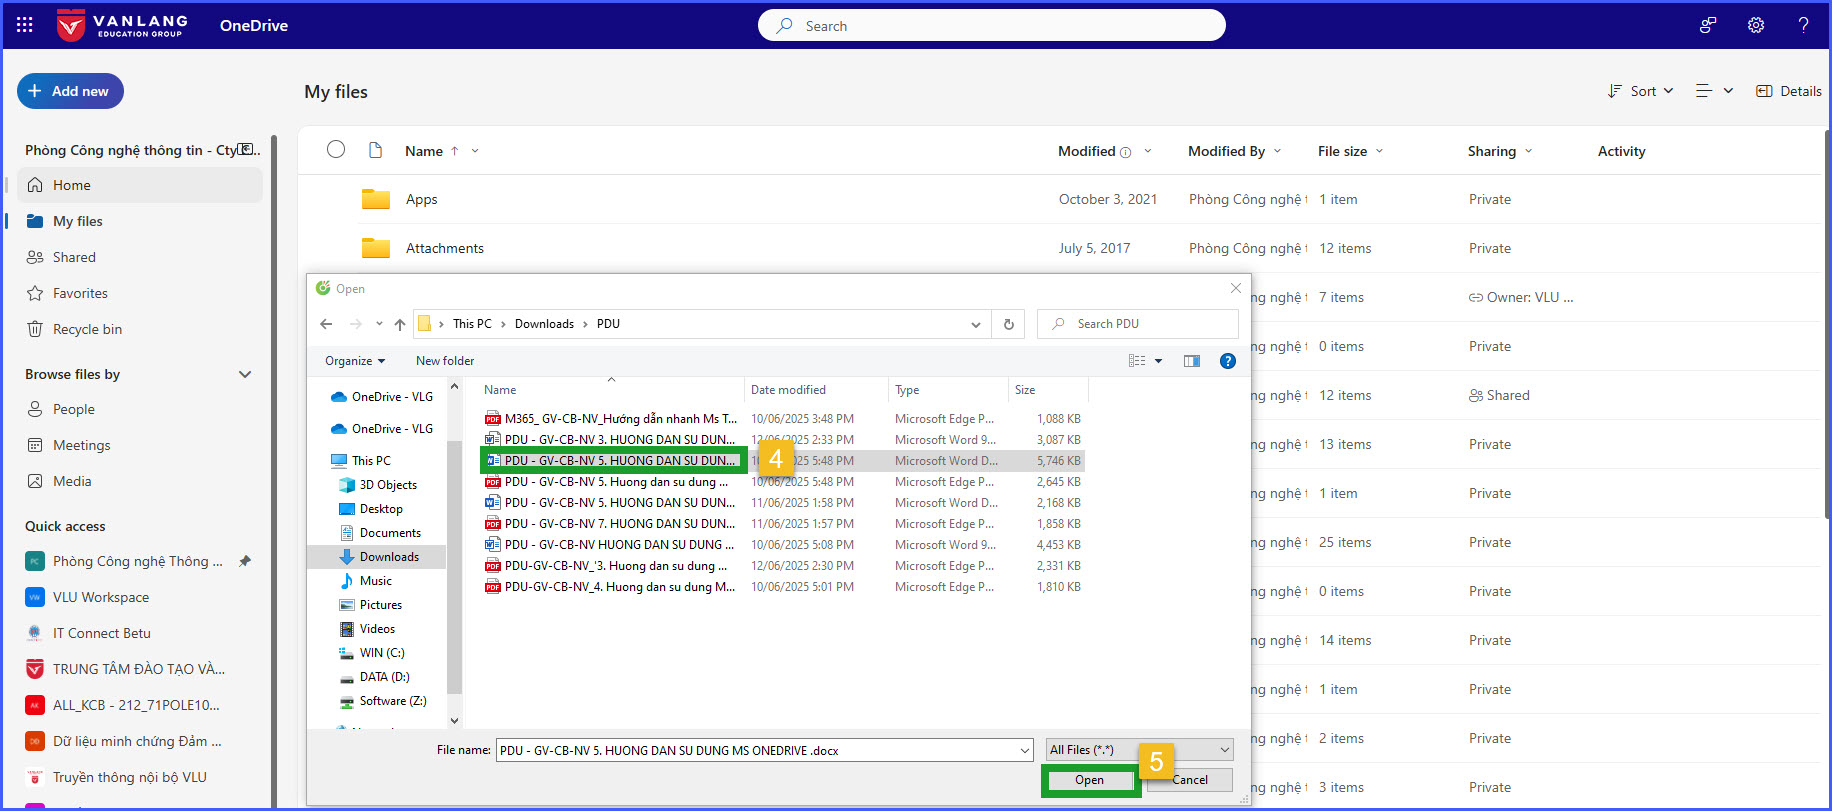Click the Search PDU field
The image size is (1832, 811).
pyautogui.click(x=1138, y=324)
